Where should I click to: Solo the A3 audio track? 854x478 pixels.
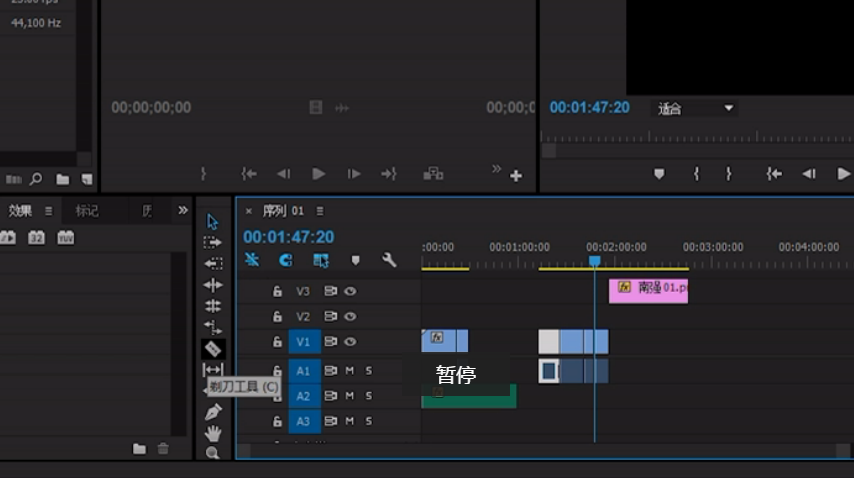(x=369, y=421)
